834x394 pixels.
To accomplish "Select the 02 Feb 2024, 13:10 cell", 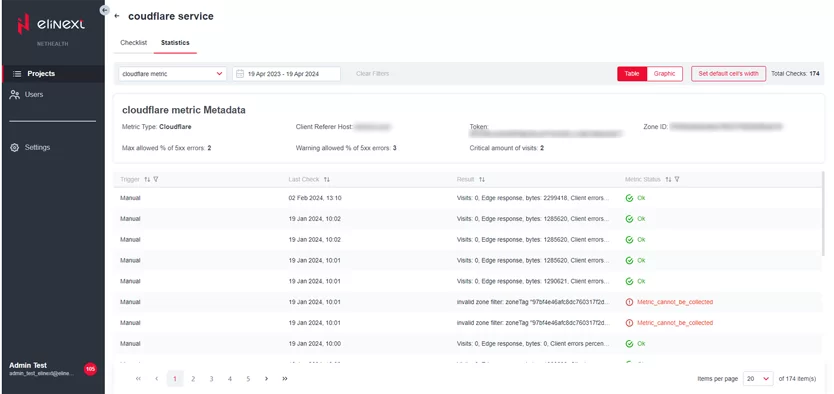I will [x=315, y=198].
